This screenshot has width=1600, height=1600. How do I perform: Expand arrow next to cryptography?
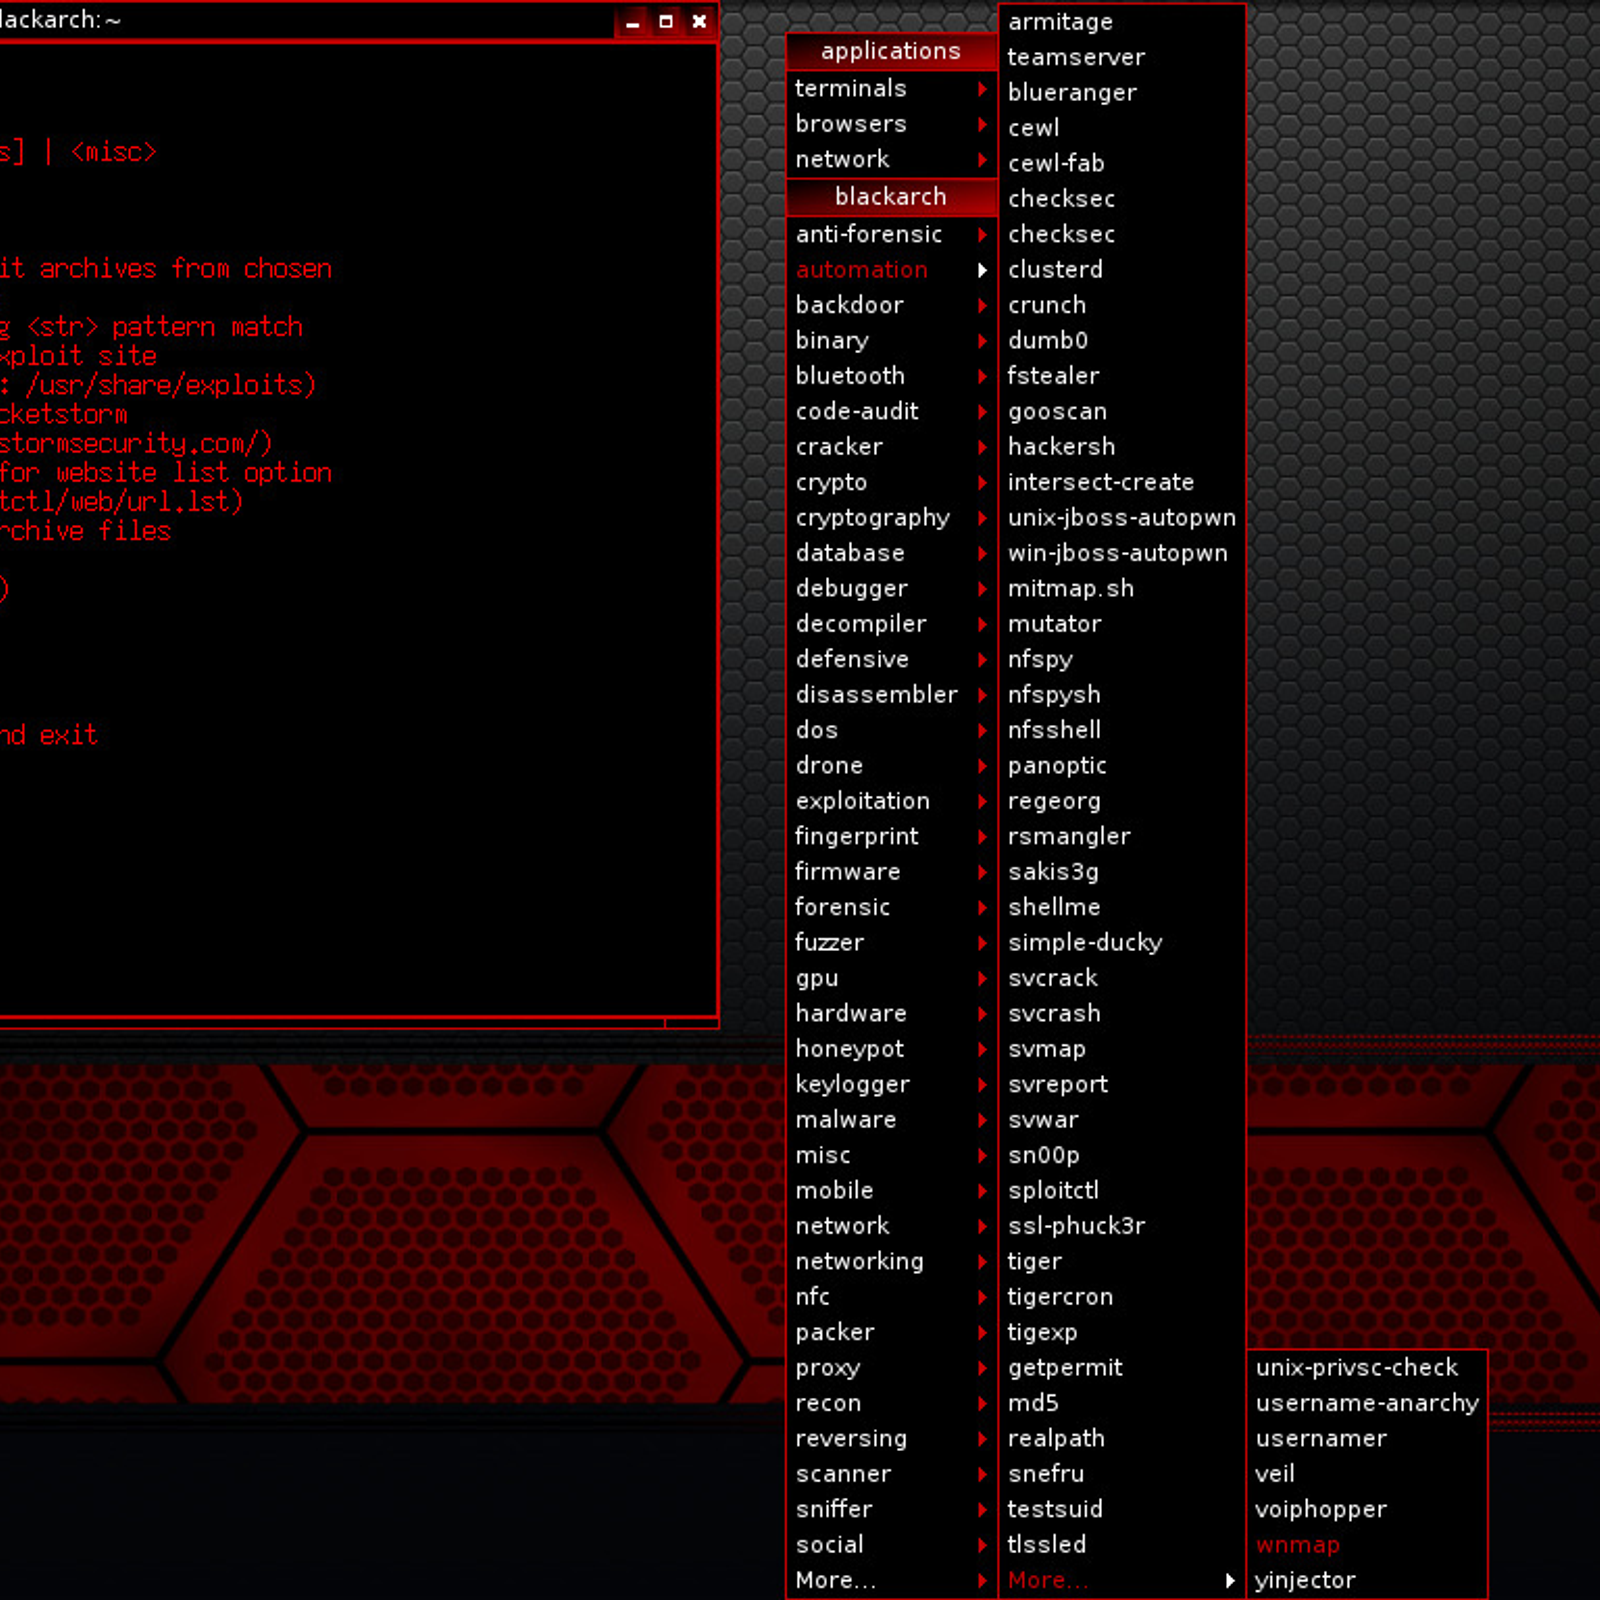coord(982,518)
